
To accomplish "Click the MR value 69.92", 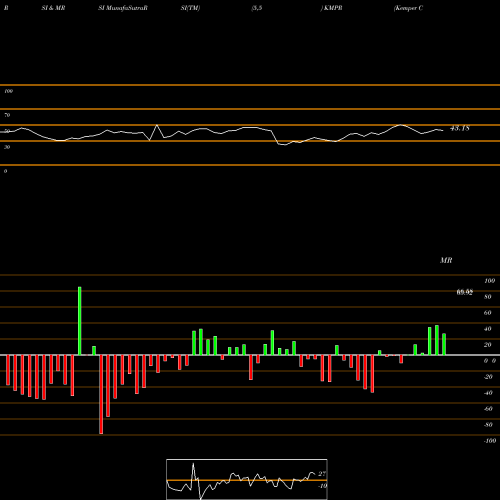I will [465, 292].
